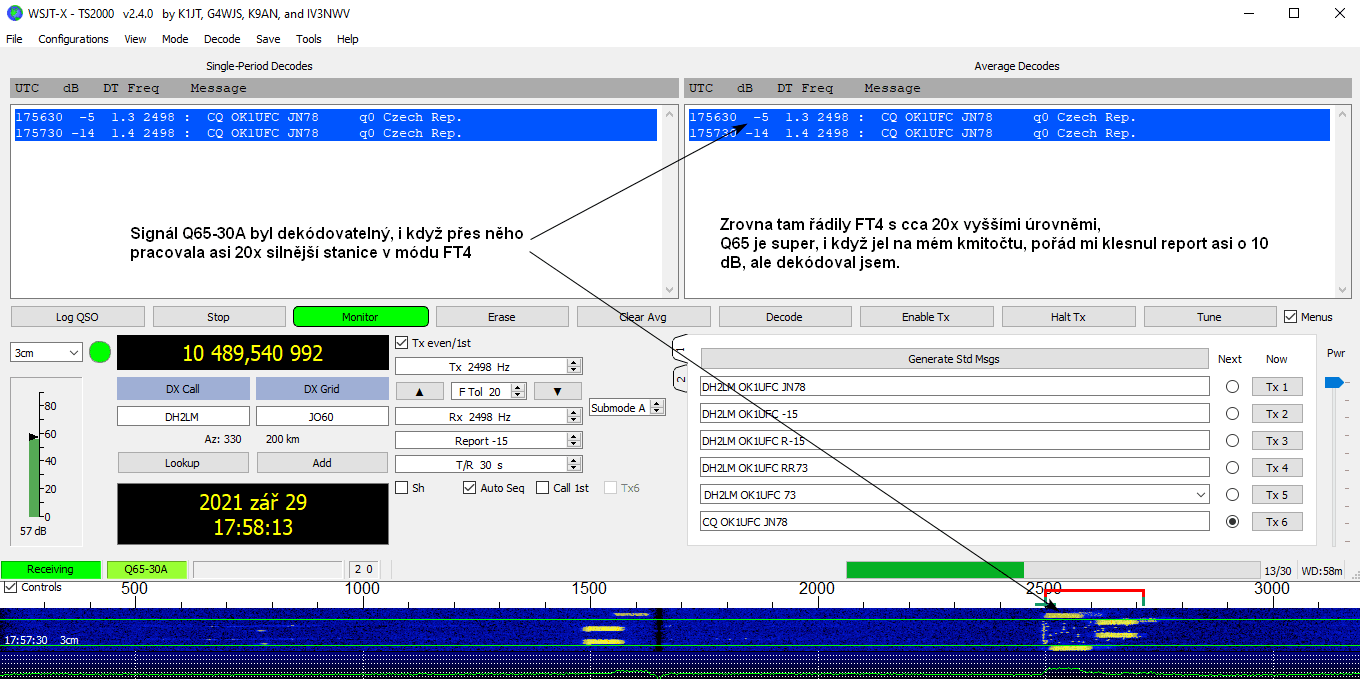The image size is (1360, 679).
Task: Click the WSJT-X globe icon in title bar
Action: (14, 13)
